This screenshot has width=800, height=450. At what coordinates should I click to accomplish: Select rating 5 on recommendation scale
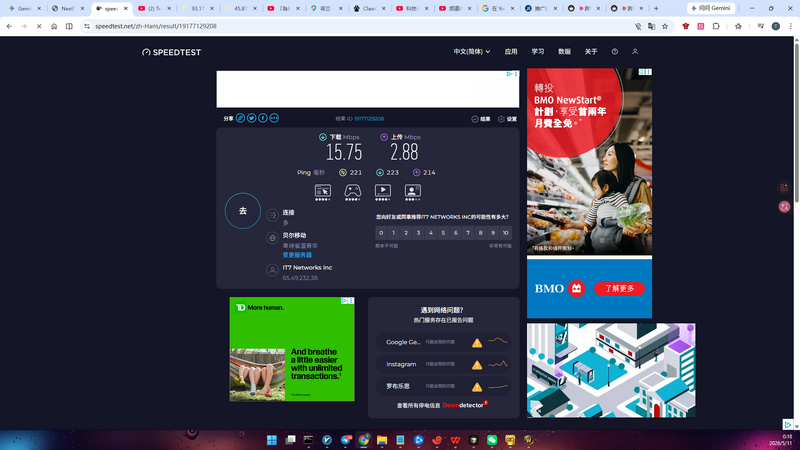pos(443,233)
